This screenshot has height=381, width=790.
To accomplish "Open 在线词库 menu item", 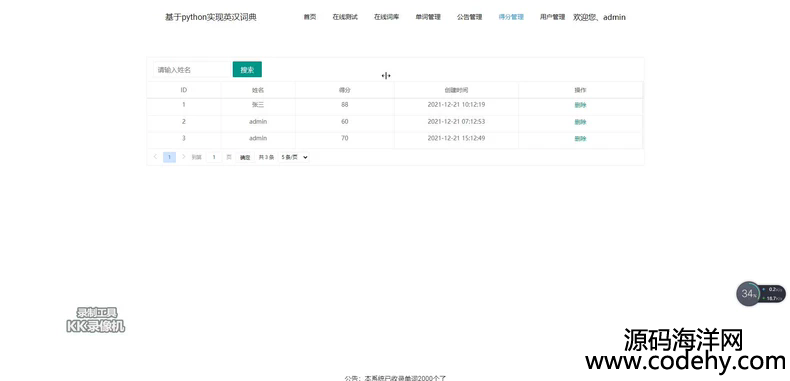I will pyautogui.click(x=386, y=17).
